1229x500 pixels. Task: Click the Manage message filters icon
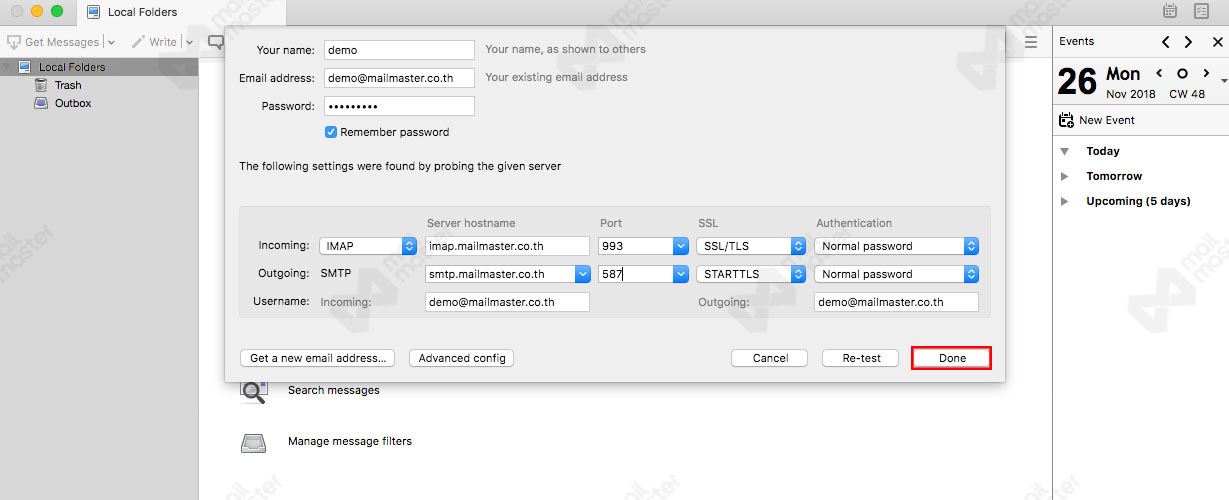(x=254, y=442)
